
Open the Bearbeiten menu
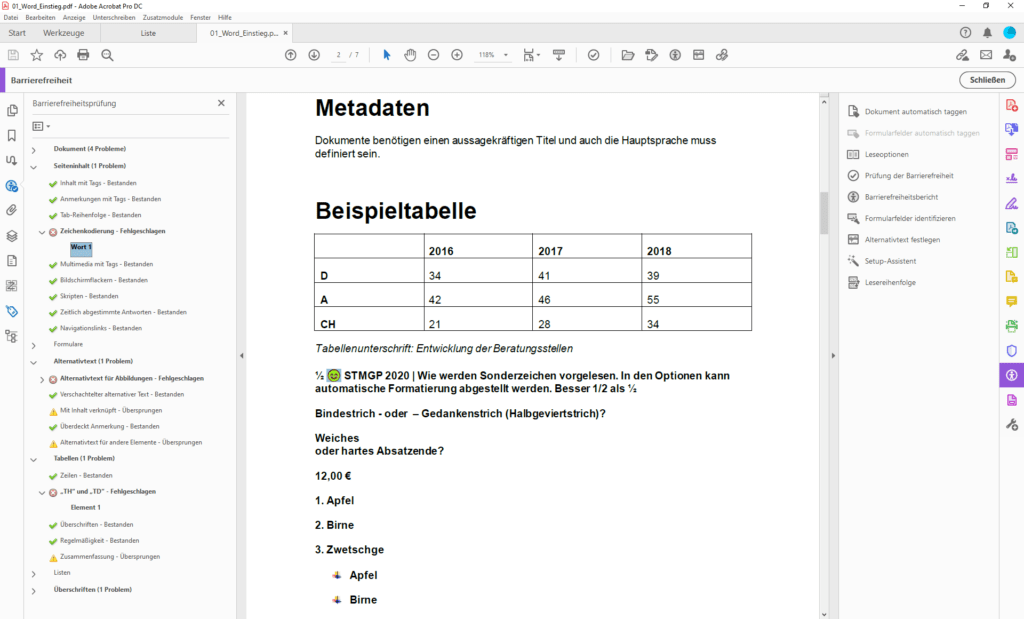pyautogui.click(x=40, y=18)
